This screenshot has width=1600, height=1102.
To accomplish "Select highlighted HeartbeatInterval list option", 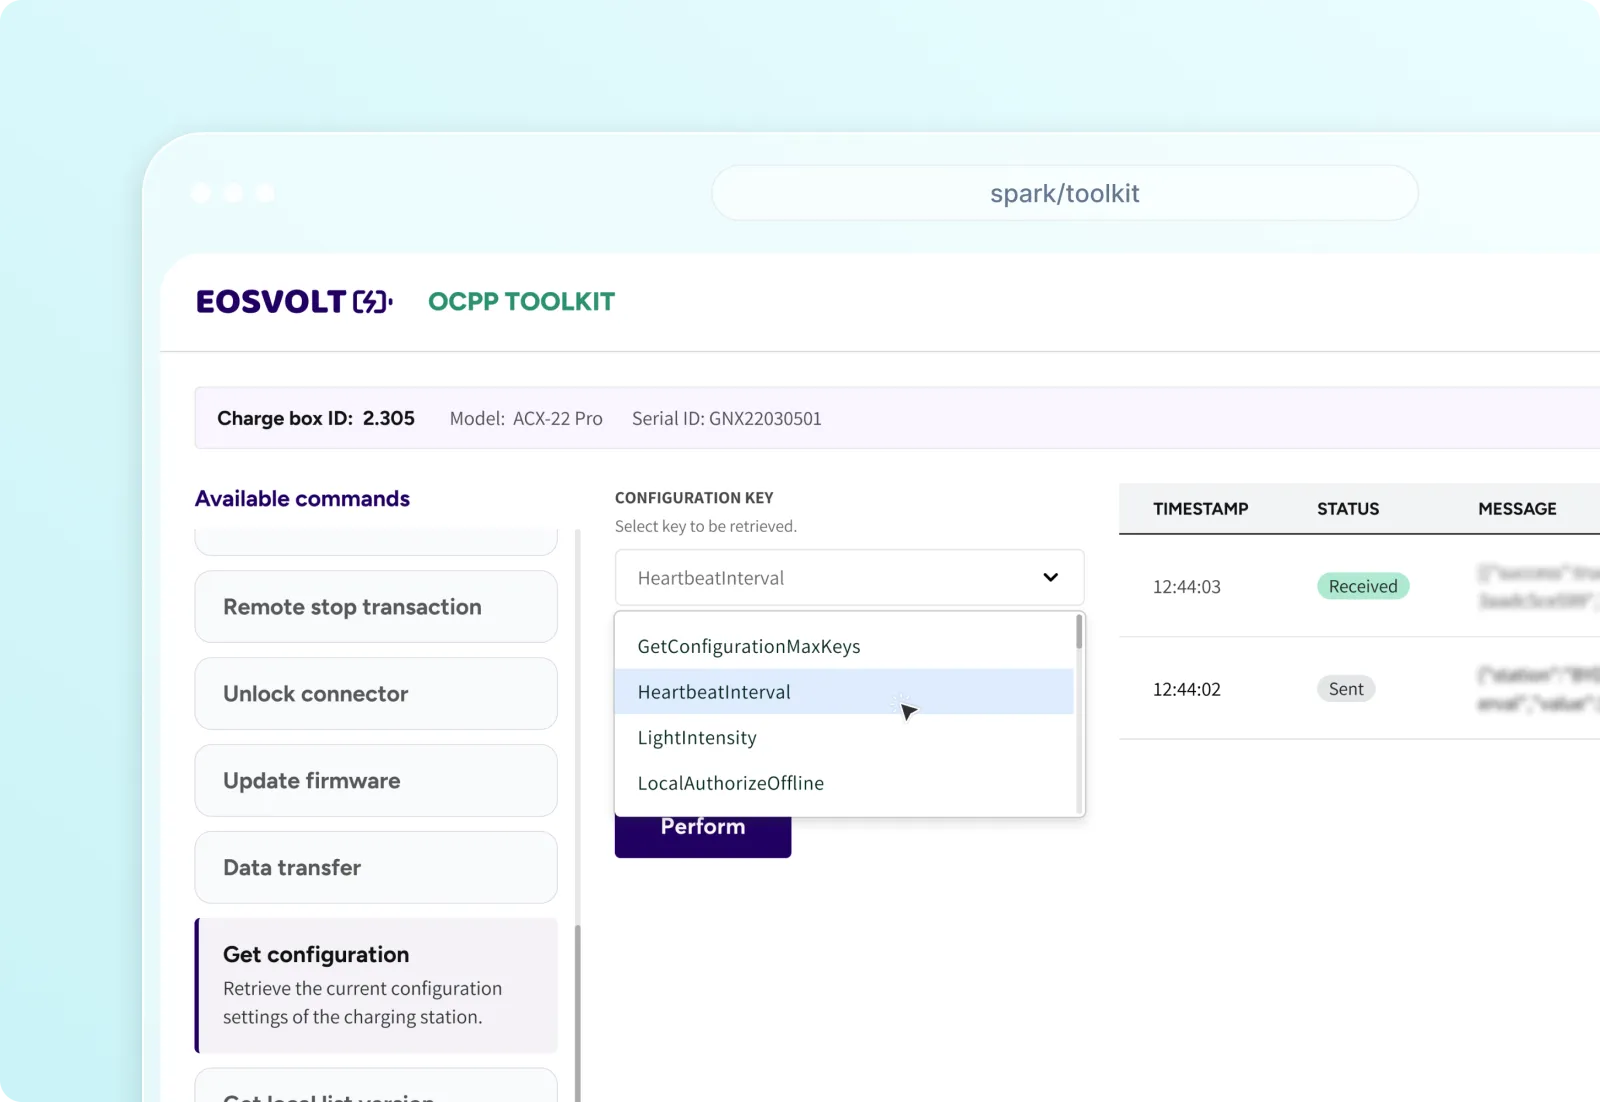I will coord(714,692).
